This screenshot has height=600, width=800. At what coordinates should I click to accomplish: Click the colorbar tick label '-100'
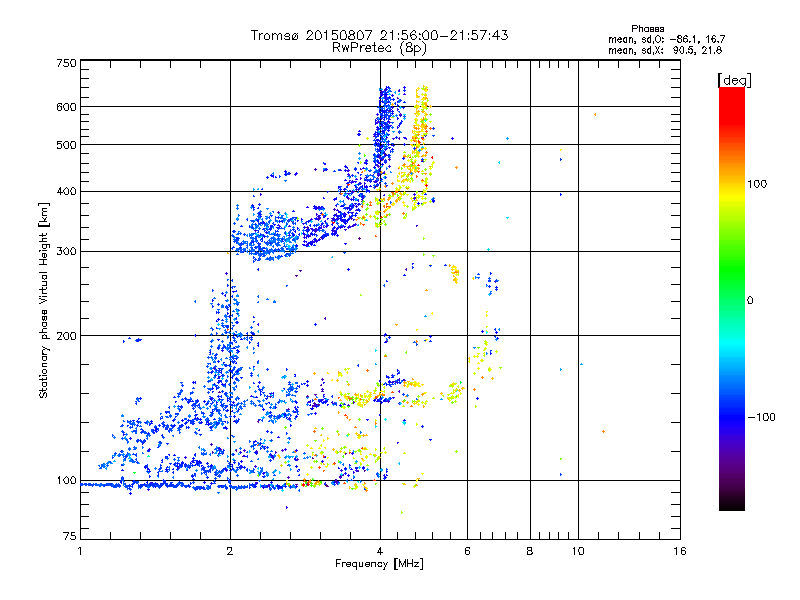click(761, 417)
